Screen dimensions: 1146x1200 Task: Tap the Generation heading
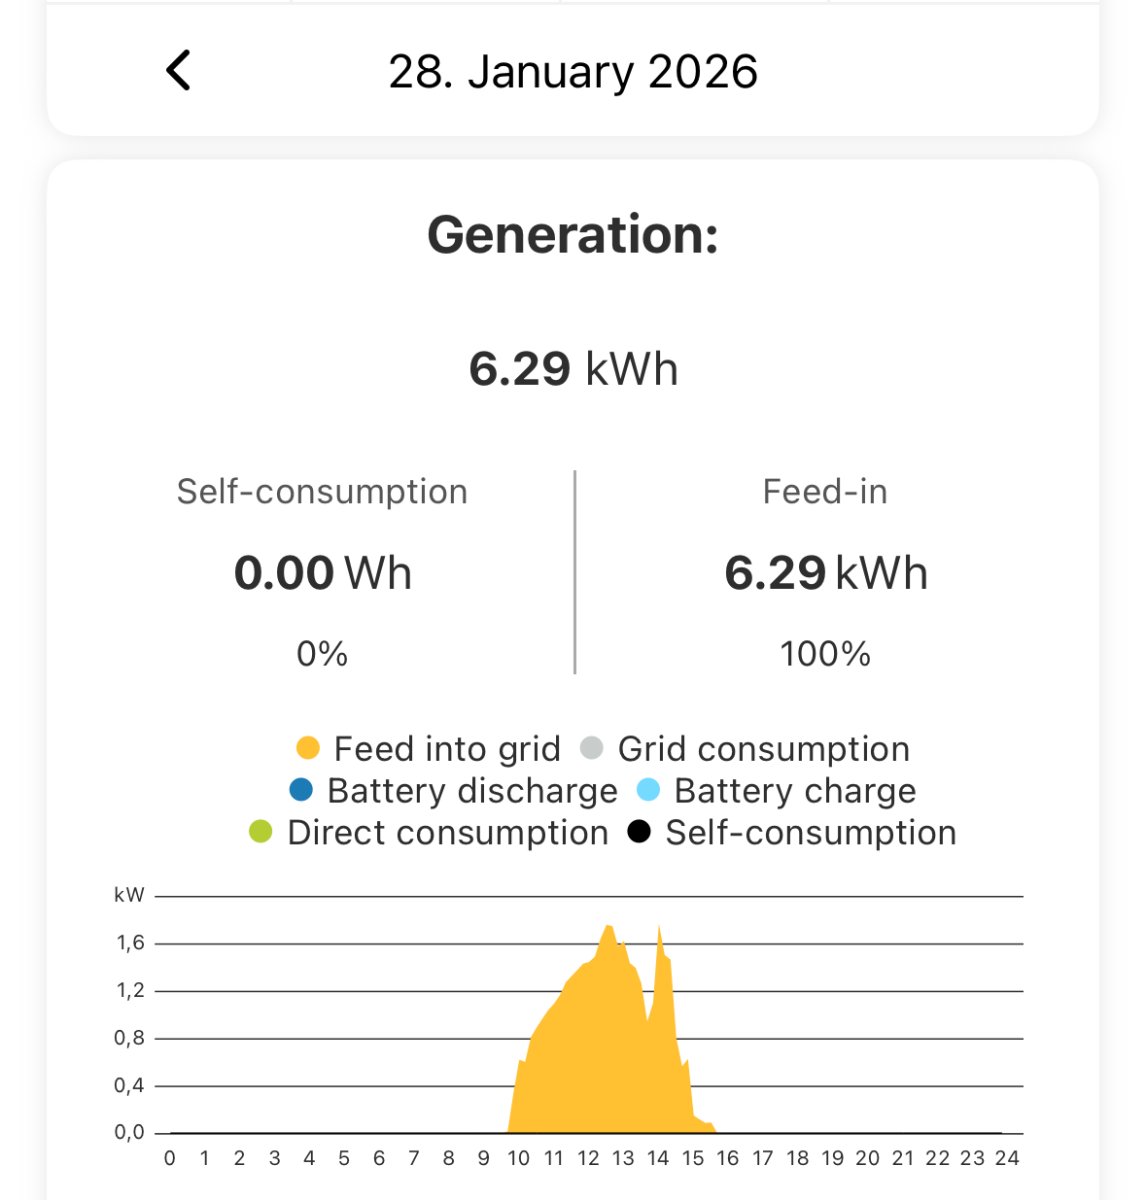point(573,236)
